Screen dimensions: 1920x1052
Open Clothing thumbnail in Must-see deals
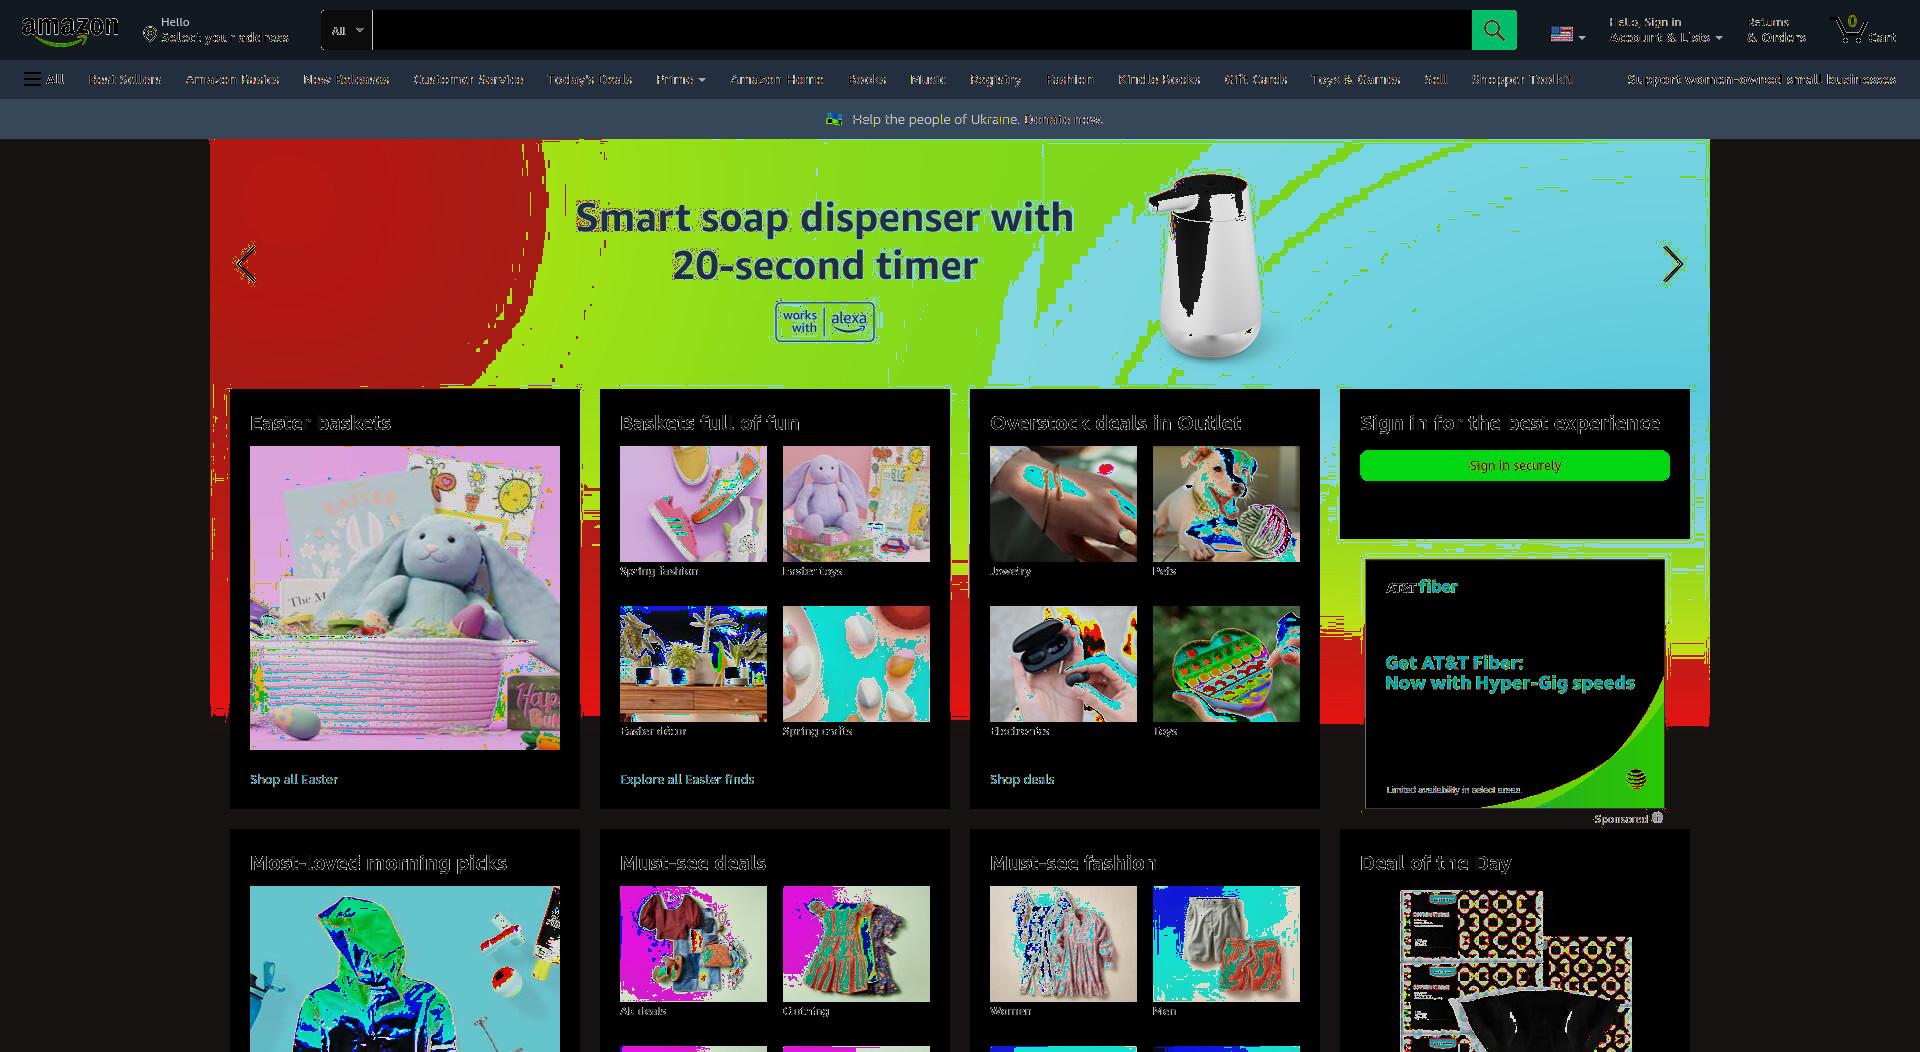(x=856, y=944)
